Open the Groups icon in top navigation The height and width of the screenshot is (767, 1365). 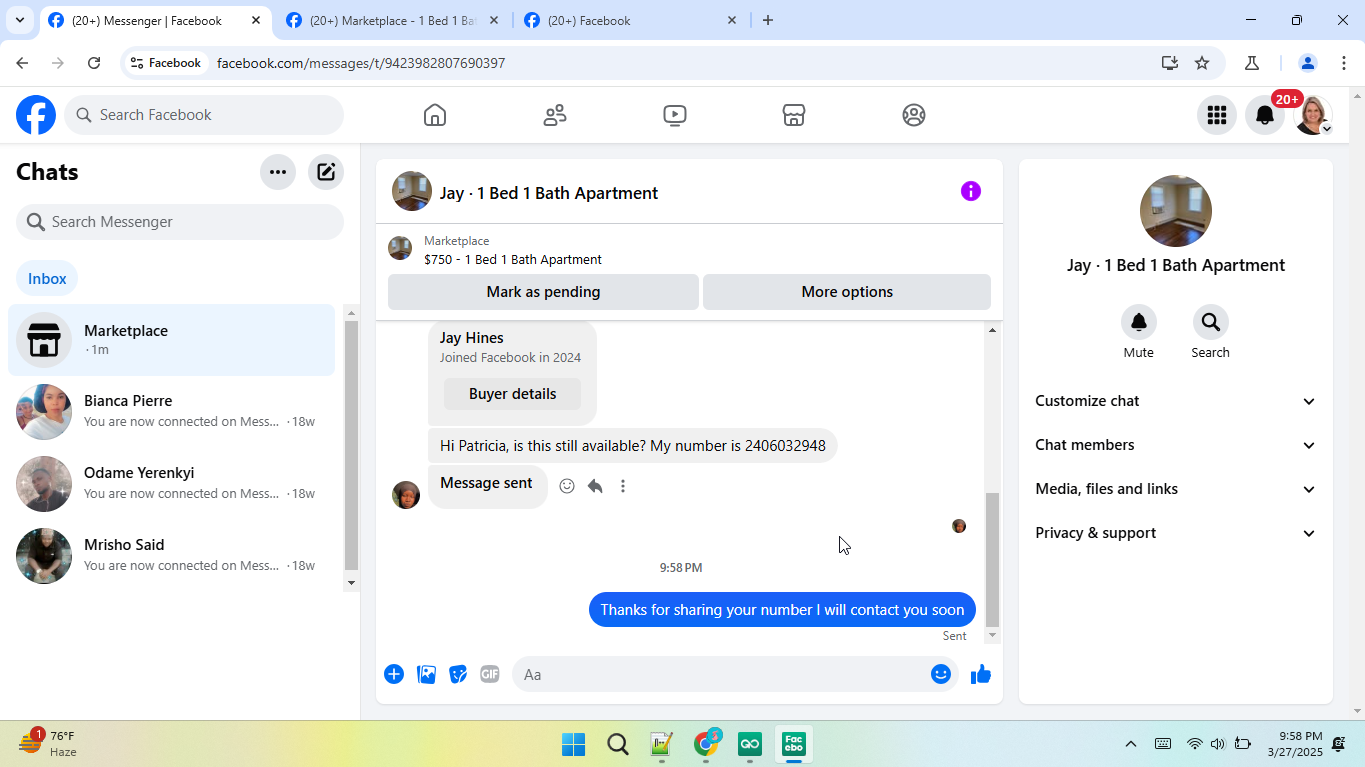[x=914, y=115]
